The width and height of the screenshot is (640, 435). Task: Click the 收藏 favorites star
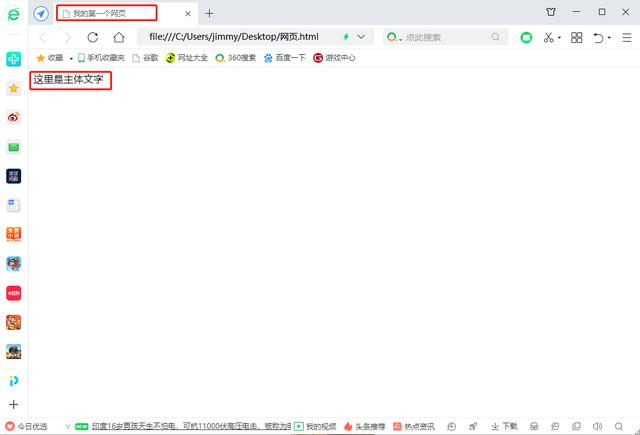(49, 58)
